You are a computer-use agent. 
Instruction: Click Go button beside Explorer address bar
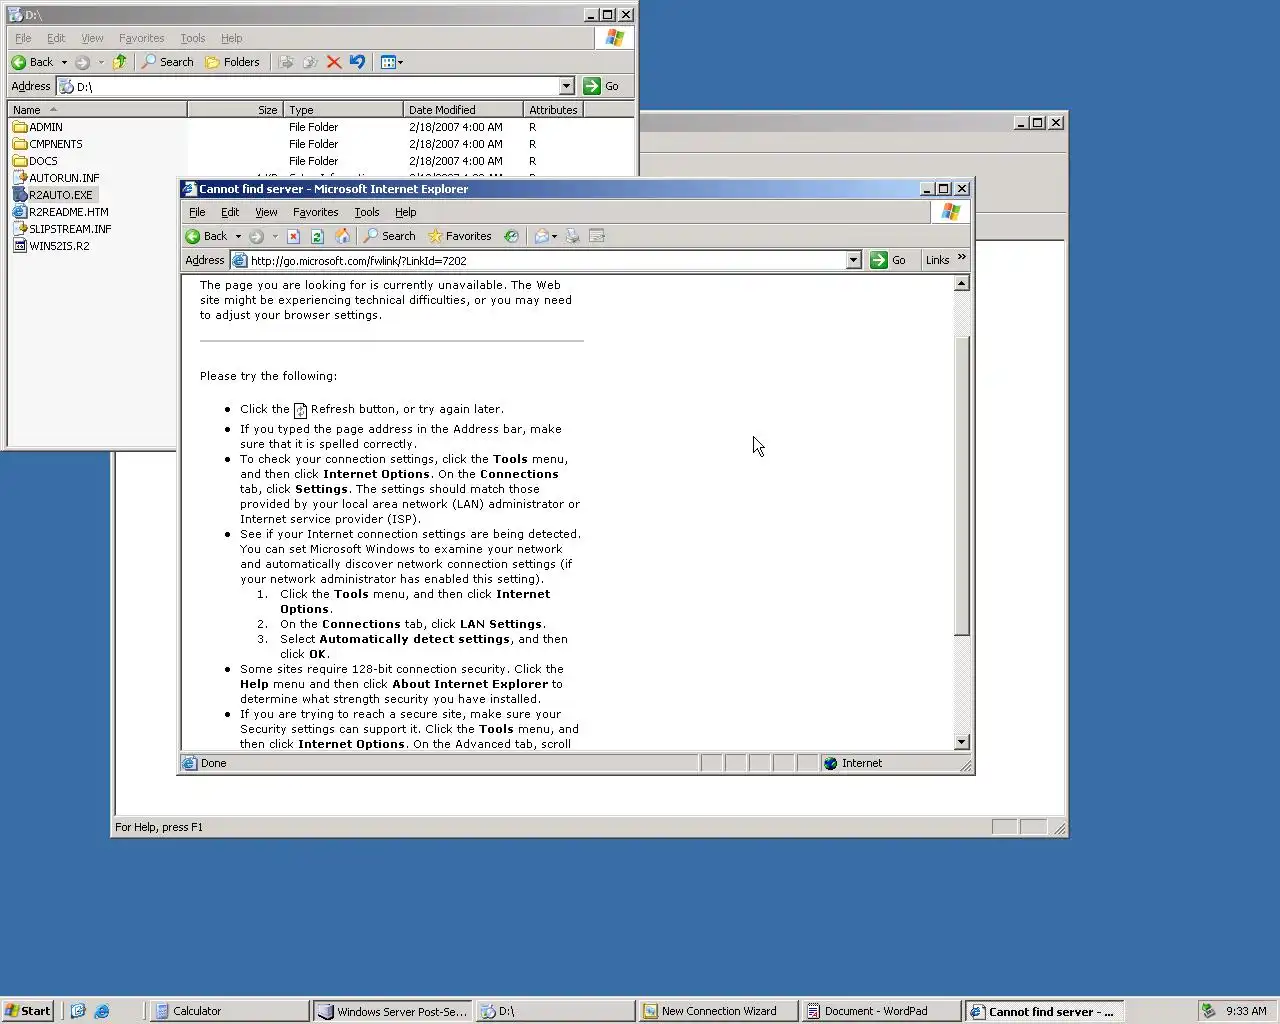pos(601,86)
